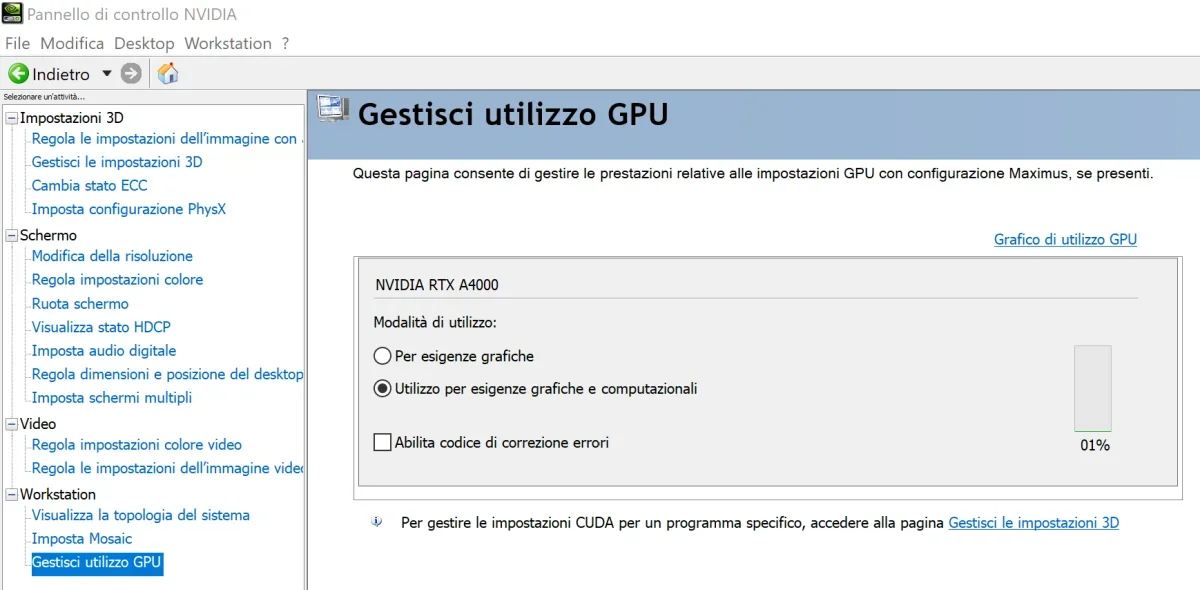This screenshot has width=1200, height=590.
Task: Open the Desktop menu
Action: (144, 43)
